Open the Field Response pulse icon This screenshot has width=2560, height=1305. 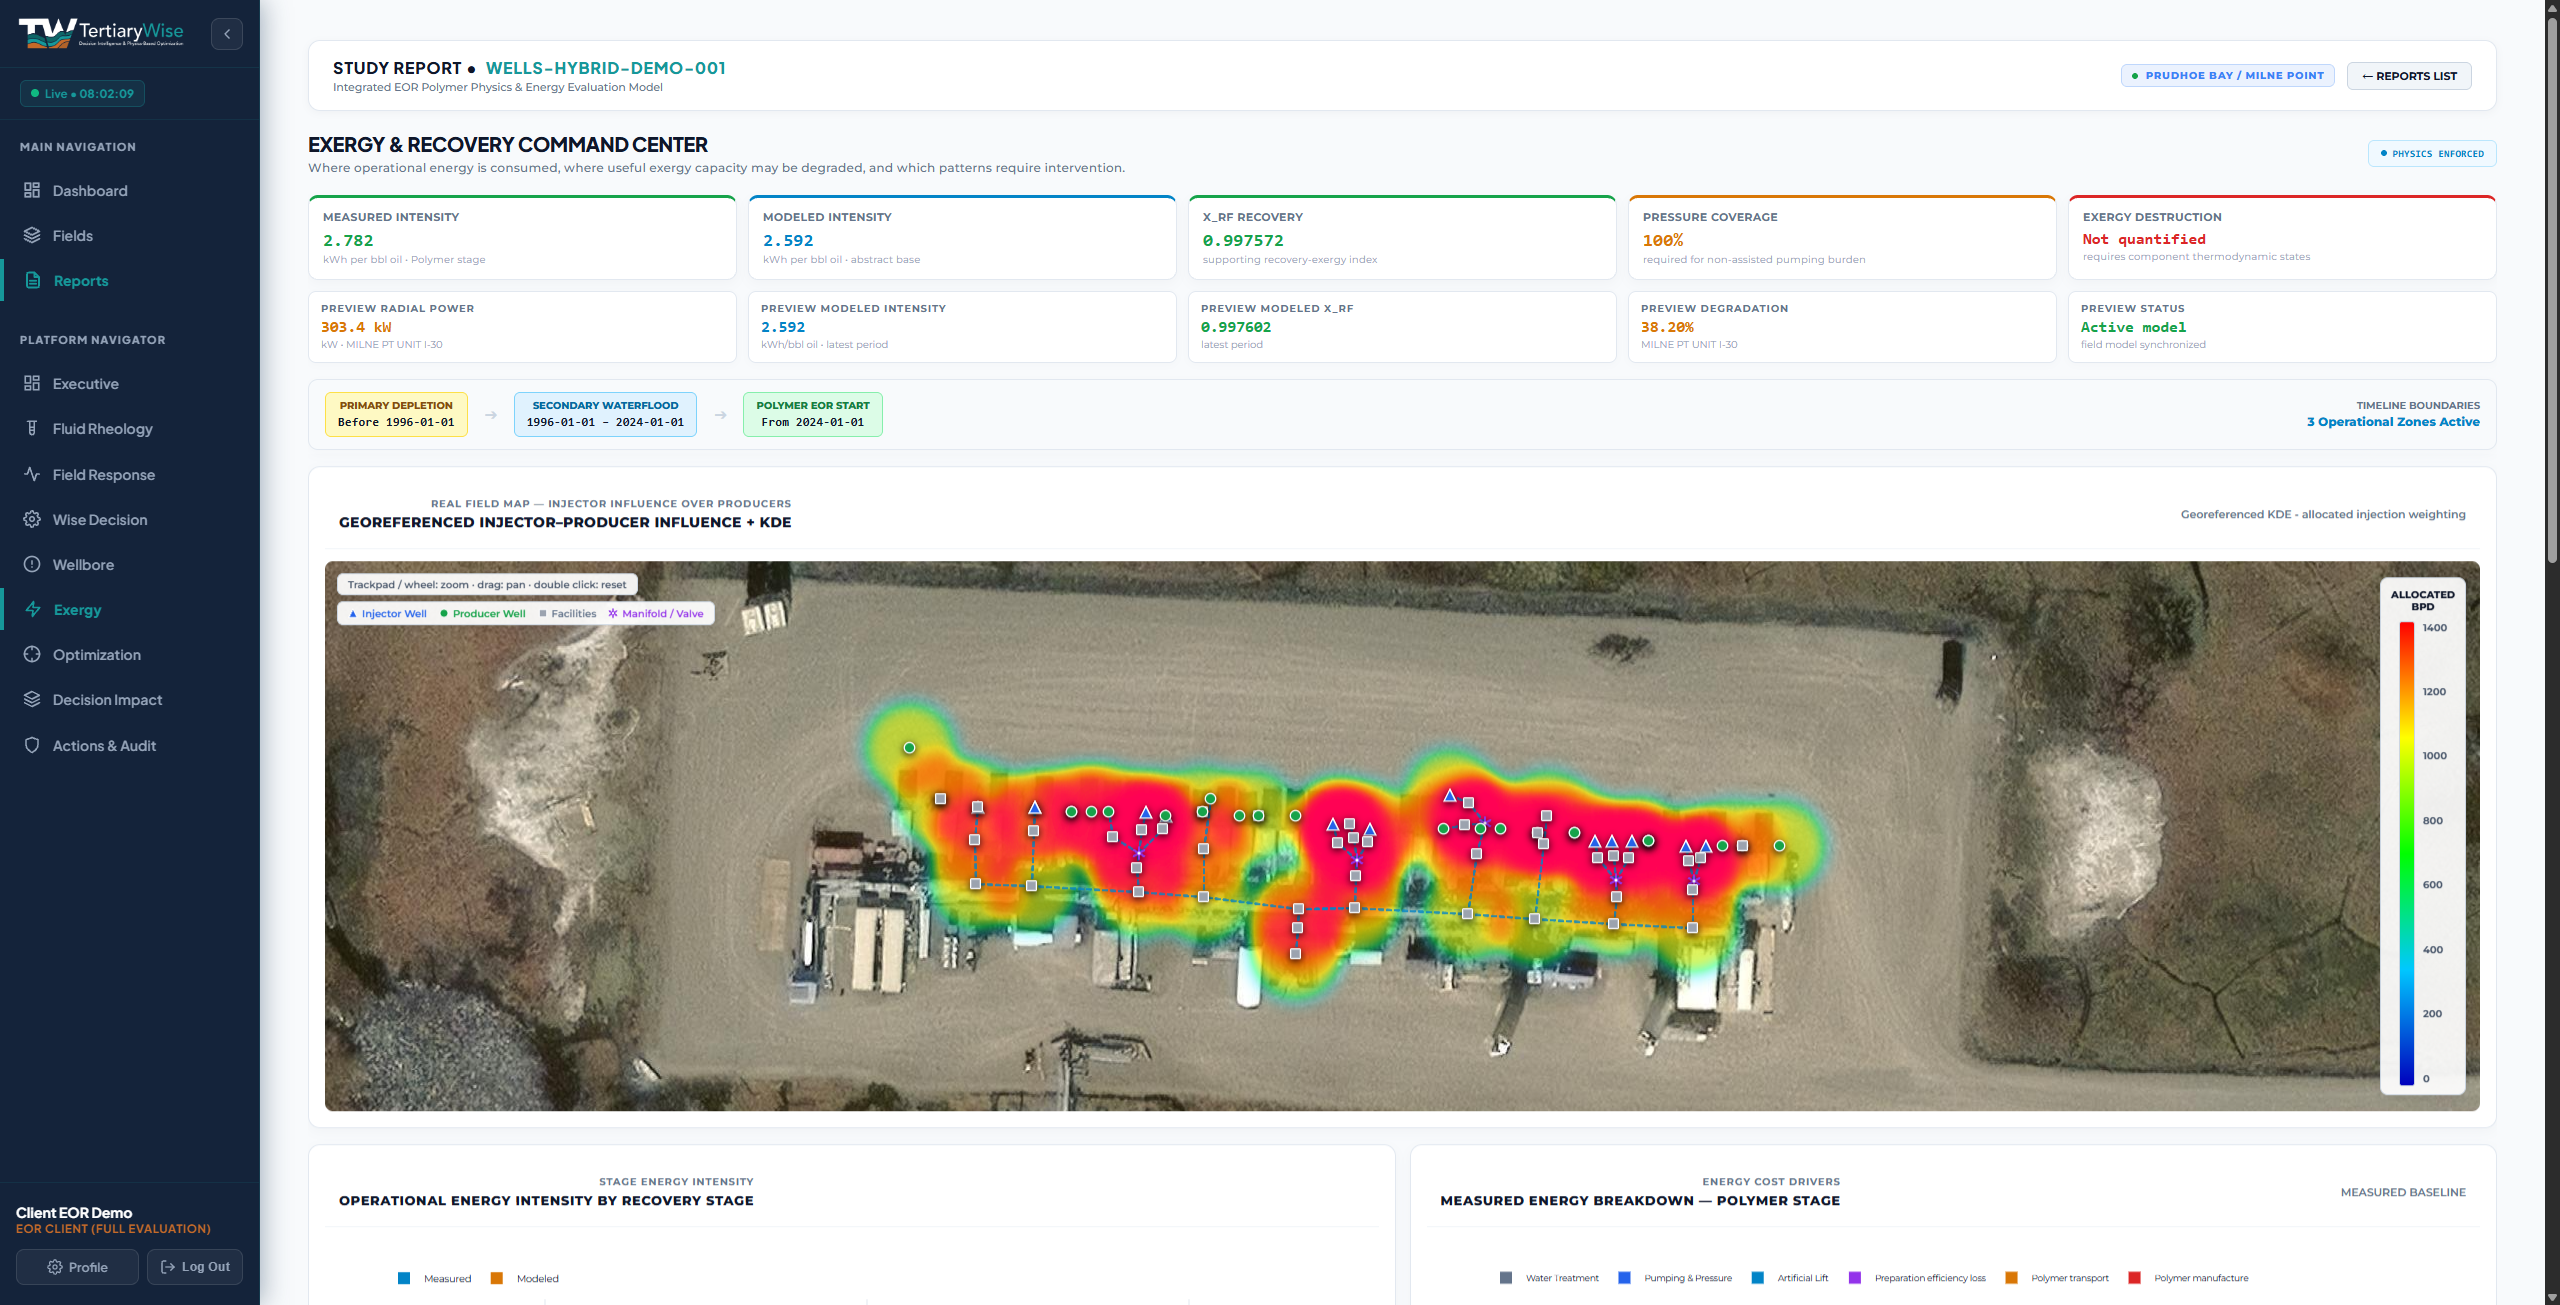32,474
